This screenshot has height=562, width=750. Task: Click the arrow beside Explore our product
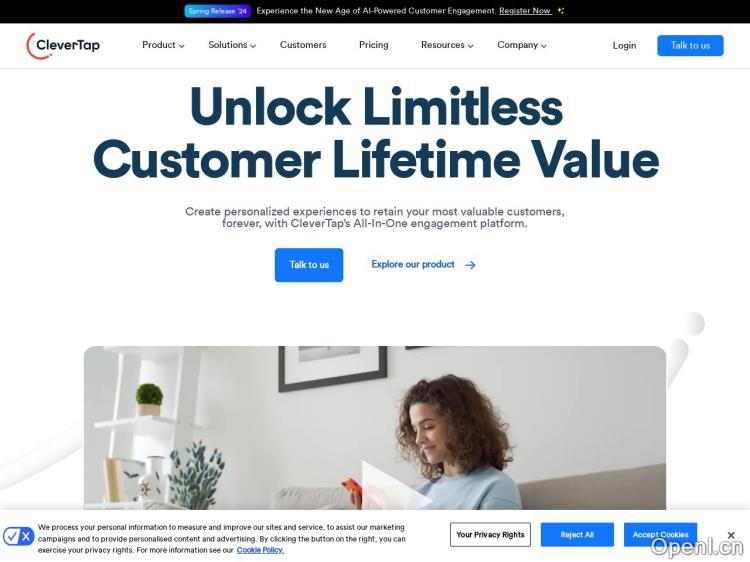click(x=470, y=265)
